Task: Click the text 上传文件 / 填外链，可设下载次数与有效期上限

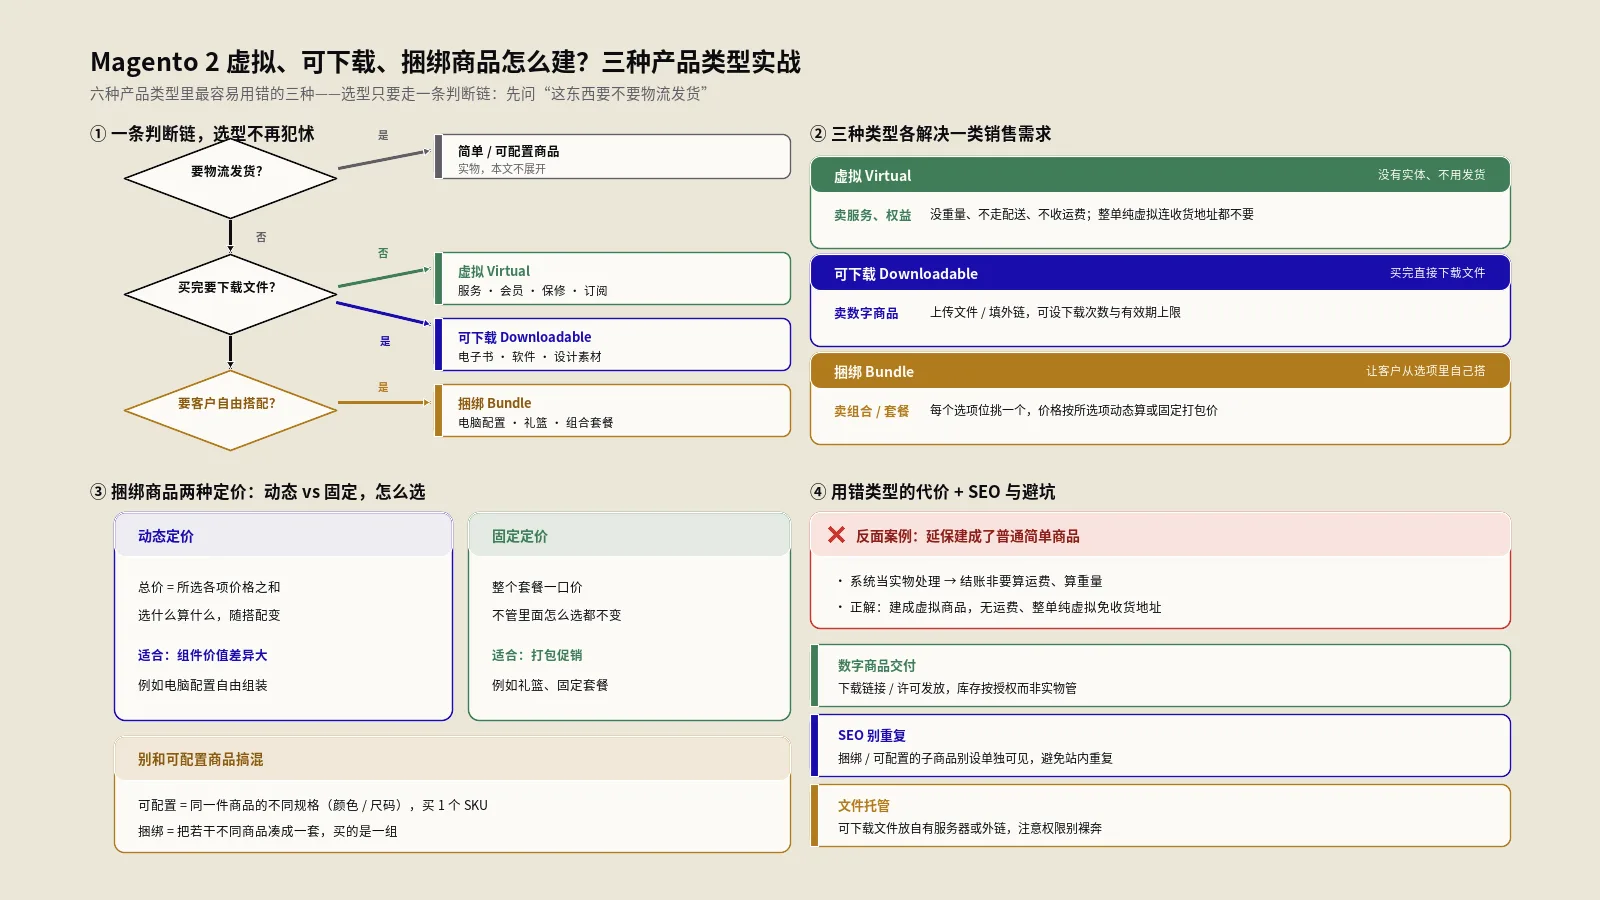Action: pyautogui.click(x=1055, y=312)
